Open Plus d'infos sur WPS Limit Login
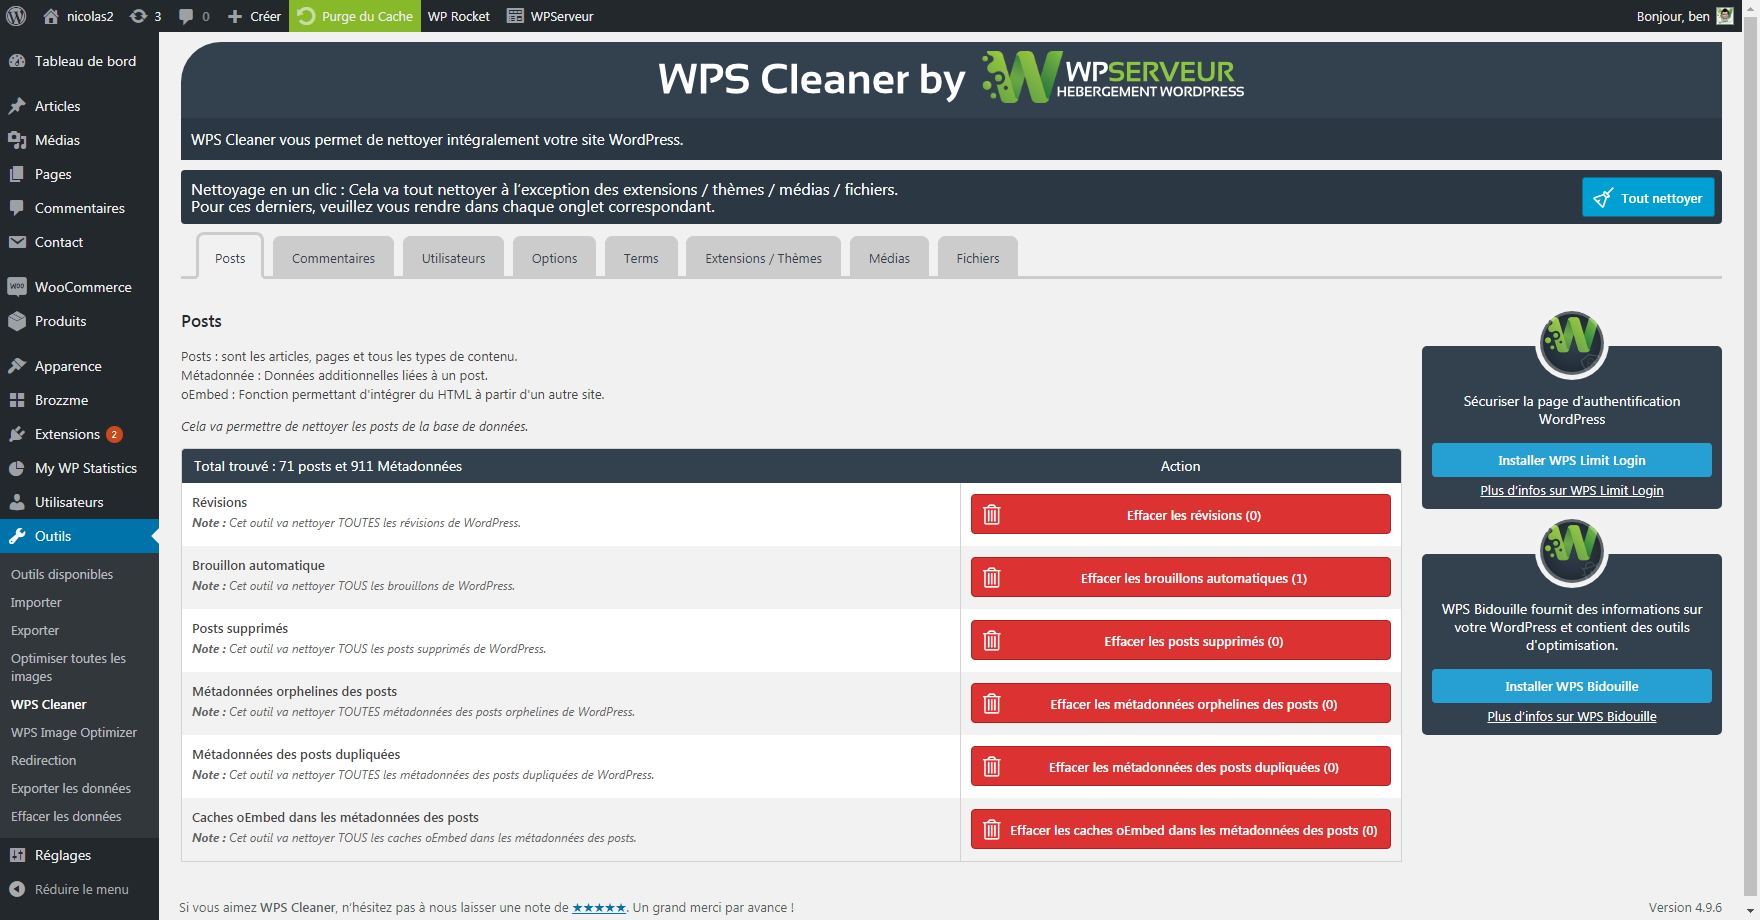Image resolution: width=1760 pixels, height=920 pixels. coord(1571,490)
